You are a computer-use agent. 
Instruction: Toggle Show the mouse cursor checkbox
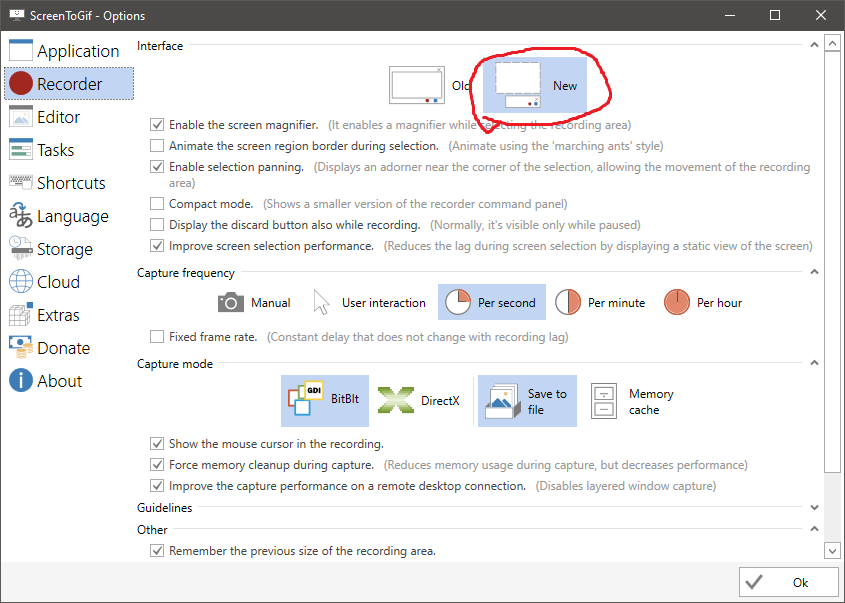[157, 443]
